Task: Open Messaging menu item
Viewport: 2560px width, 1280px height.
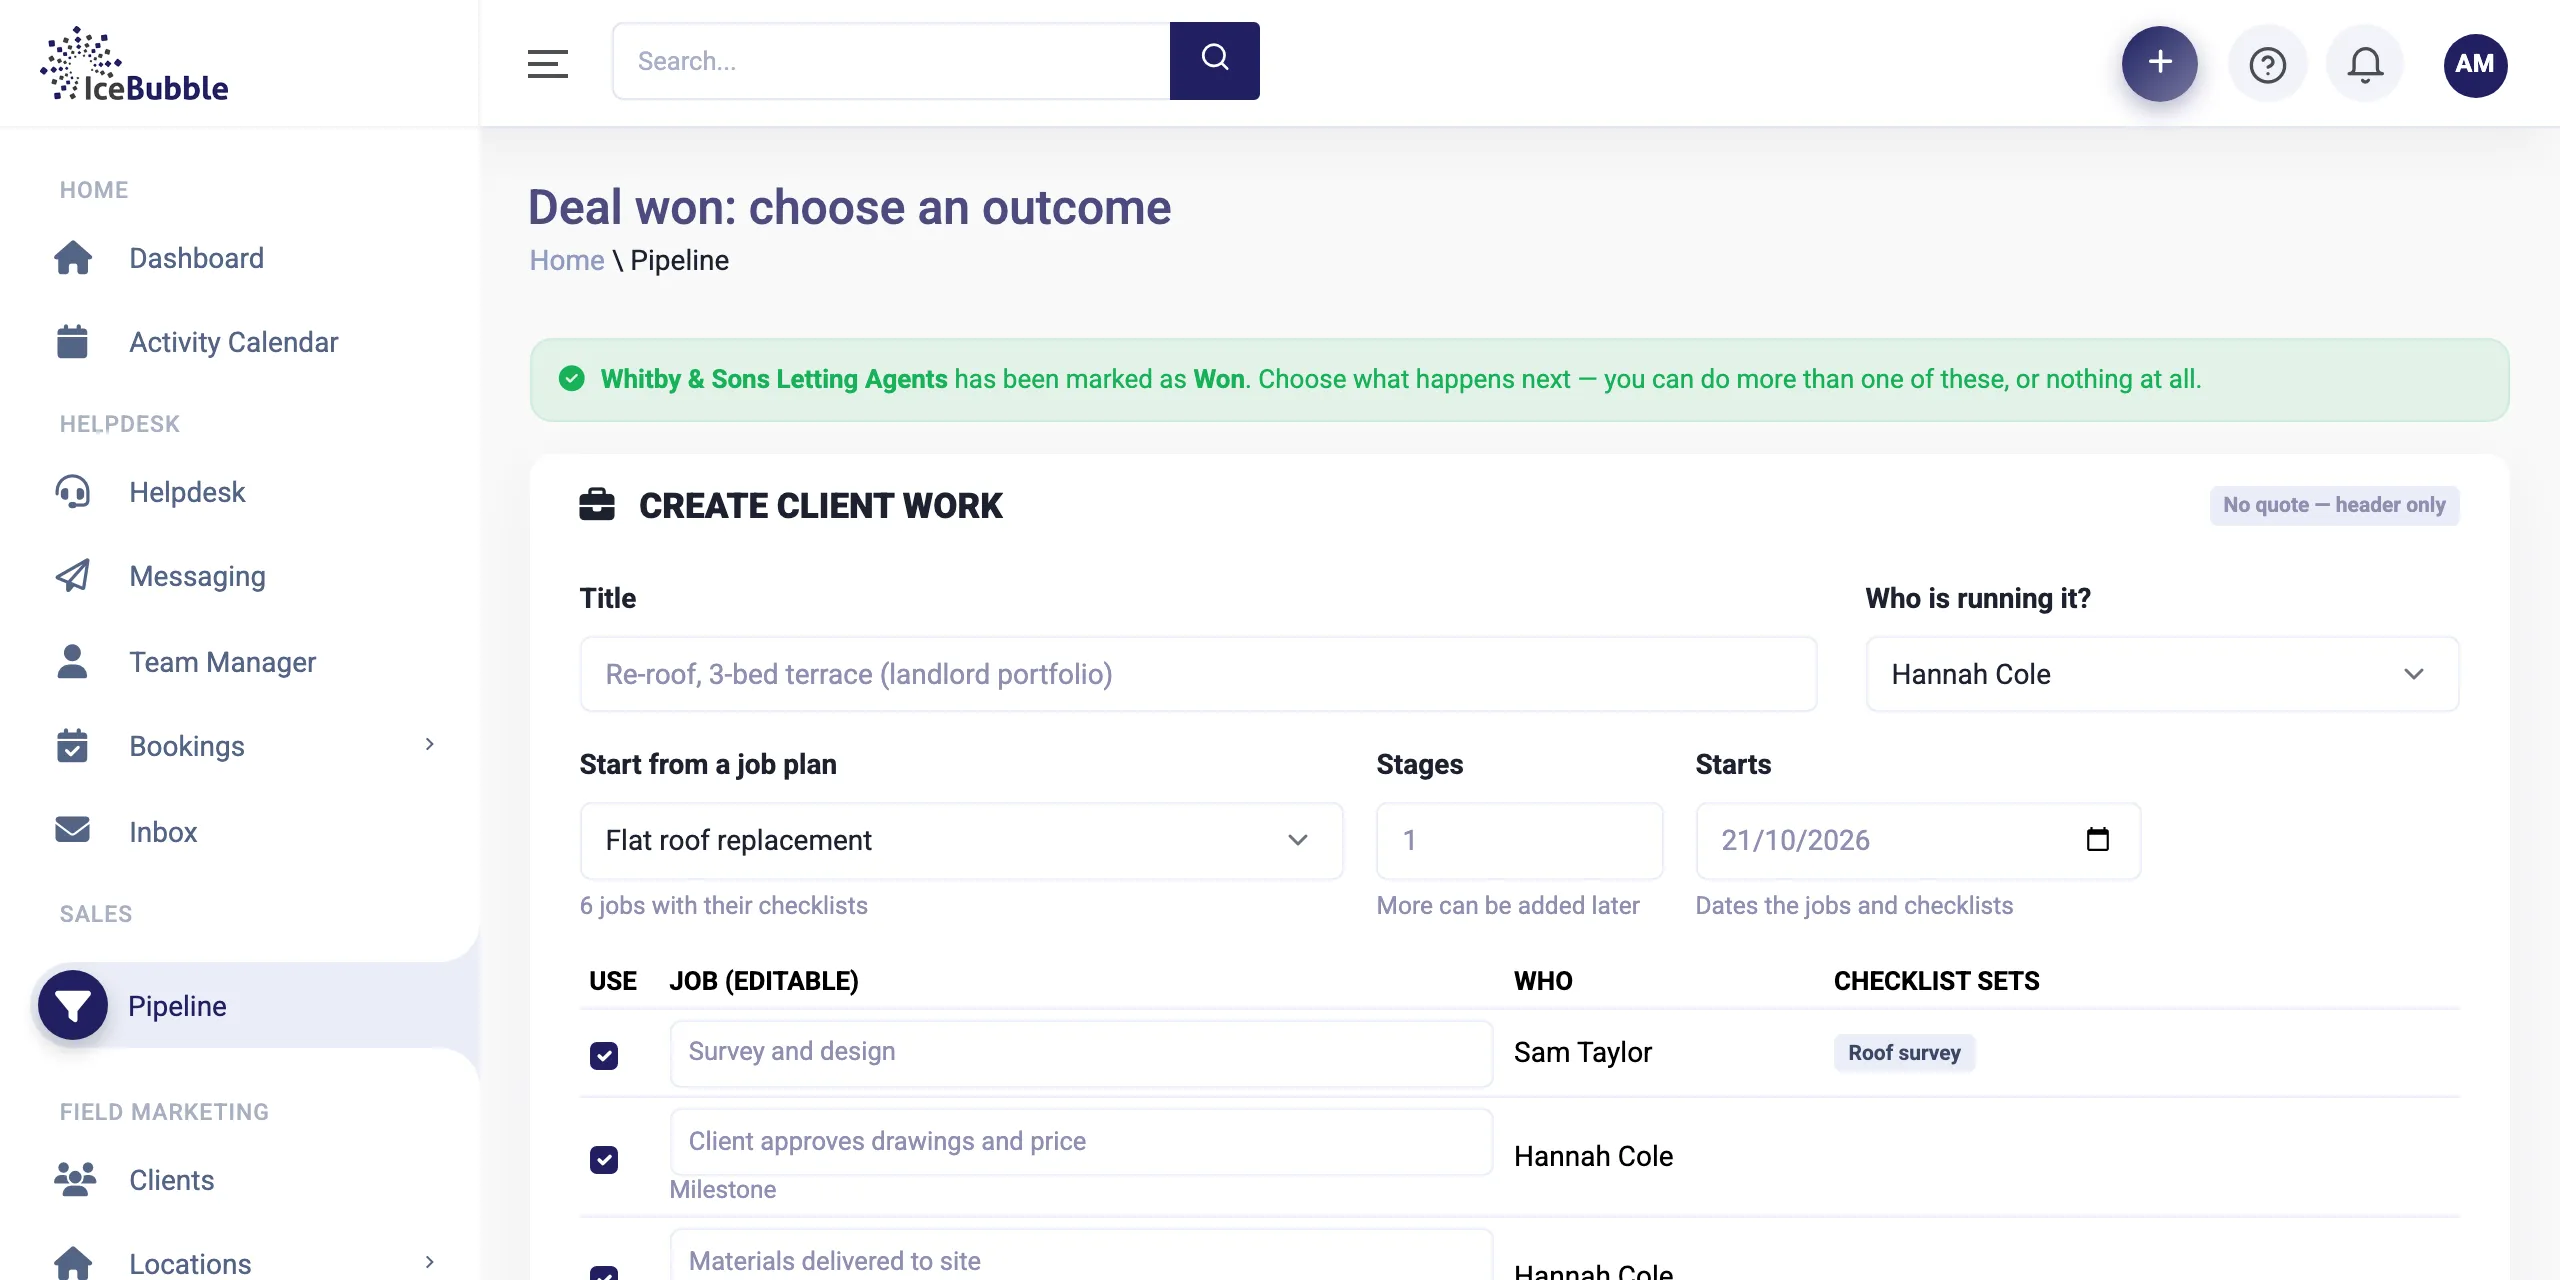Action: click(x=198, y=576)
